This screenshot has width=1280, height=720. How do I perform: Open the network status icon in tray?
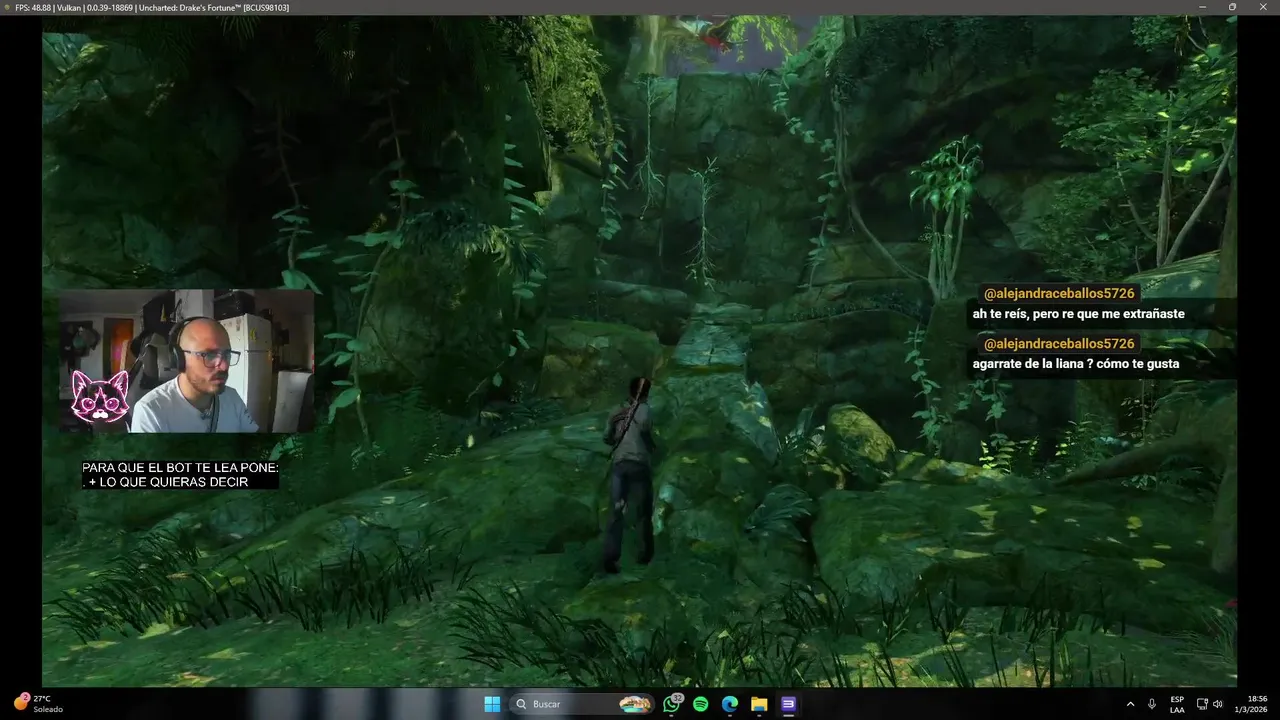tap(1202, 704)
